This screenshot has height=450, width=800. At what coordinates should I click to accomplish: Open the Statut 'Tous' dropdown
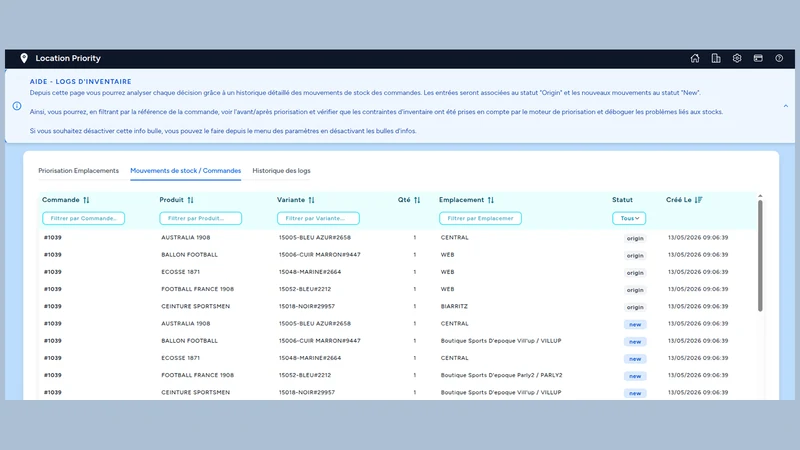tap(629, 218)
